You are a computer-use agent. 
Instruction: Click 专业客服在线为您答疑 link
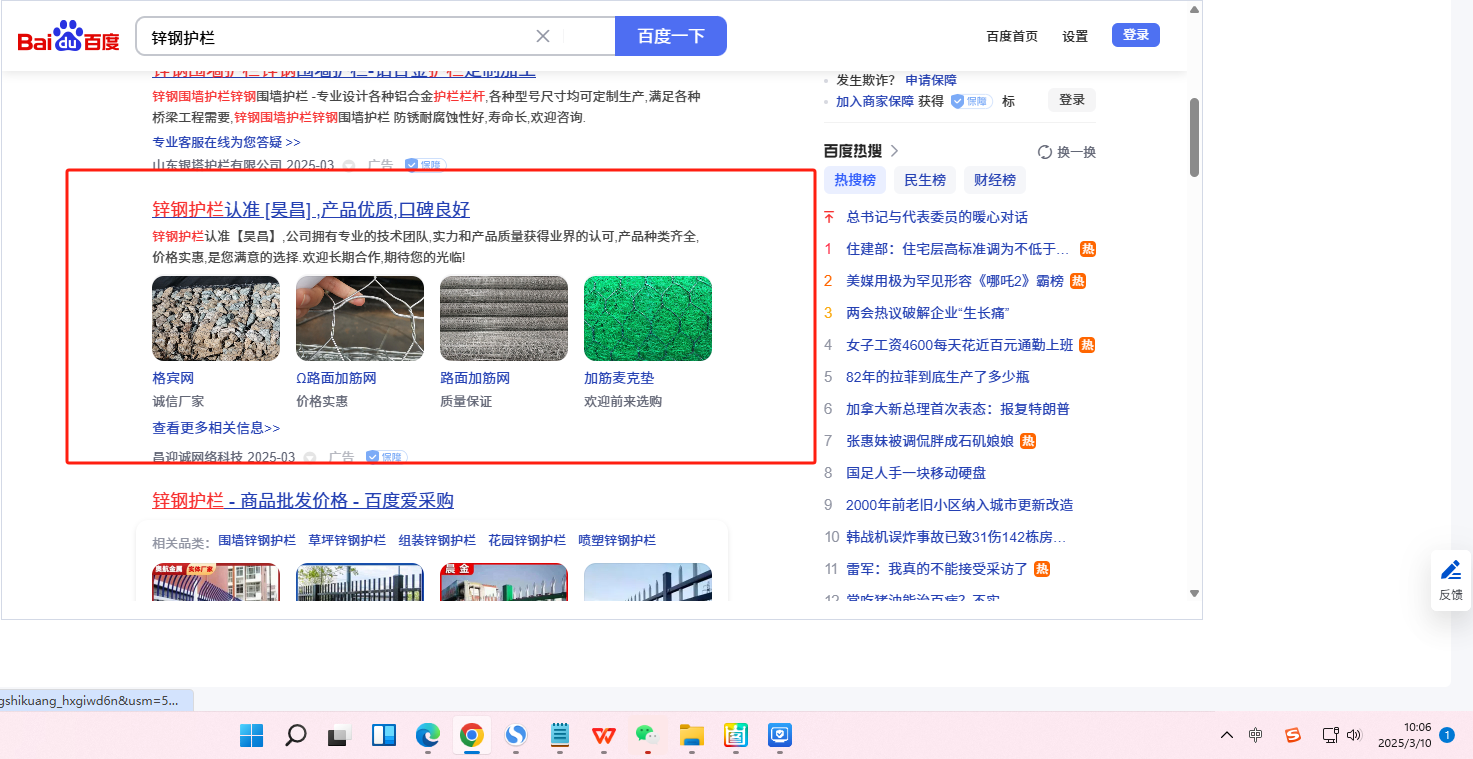pyautogui.click(x=226, y=142)
